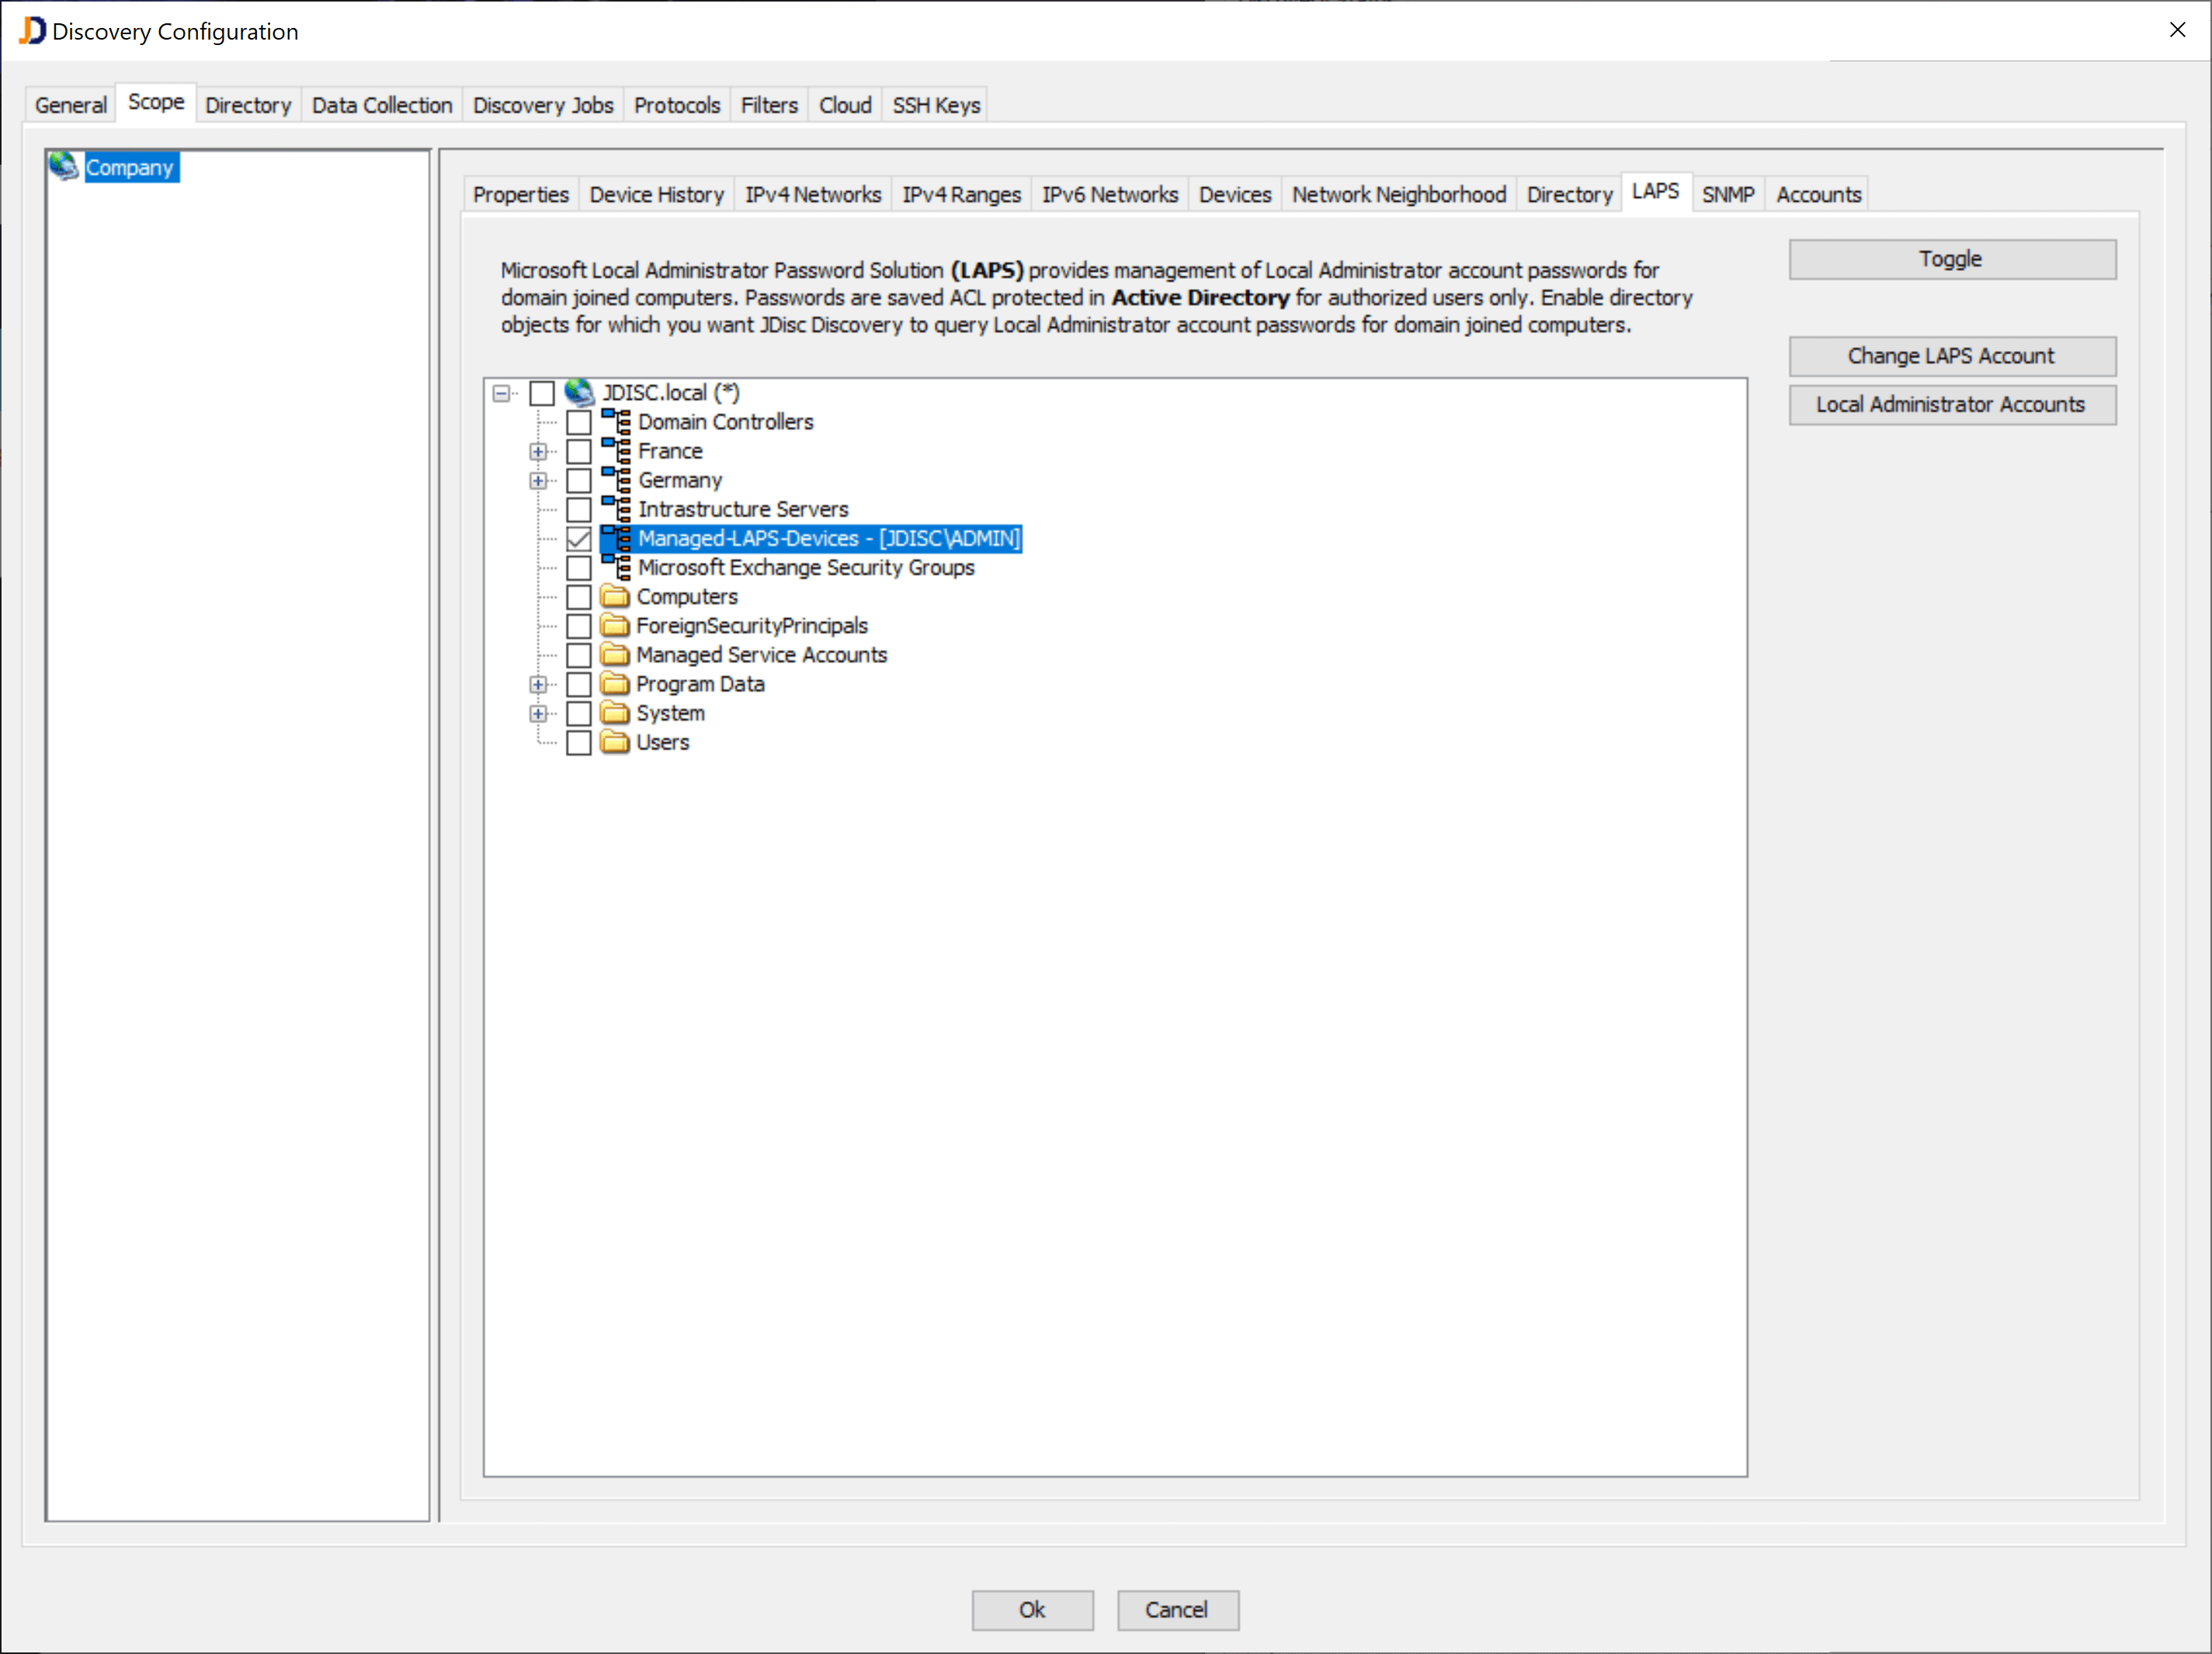Click the folder icon beside Managed Service Accounts
The image size is (2212, 1654).
coord(615,655)
